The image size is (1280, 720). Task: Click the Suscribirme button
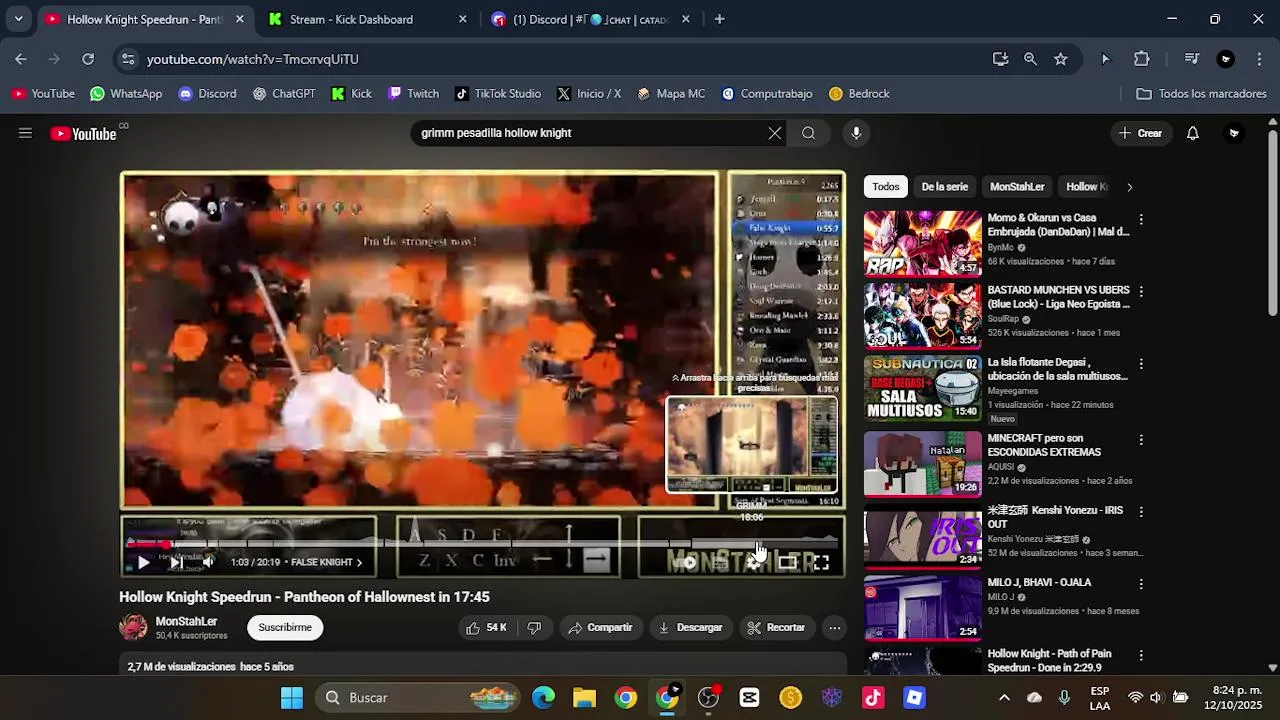click(x=285, y=628)
